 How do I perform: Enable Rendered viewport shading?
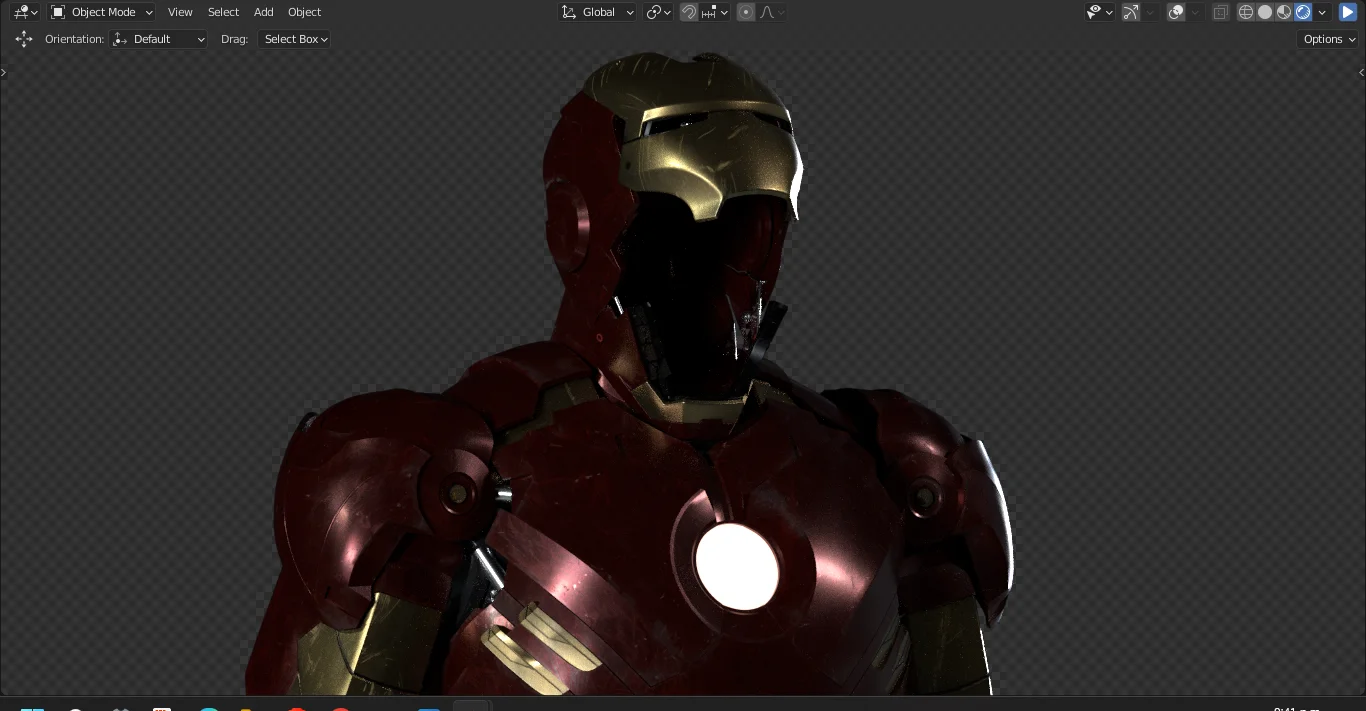coord(1301,12)
